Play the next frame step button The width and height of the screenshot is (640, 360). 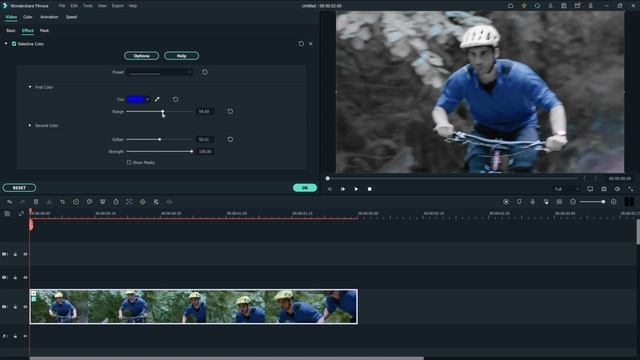click(343, 189)
